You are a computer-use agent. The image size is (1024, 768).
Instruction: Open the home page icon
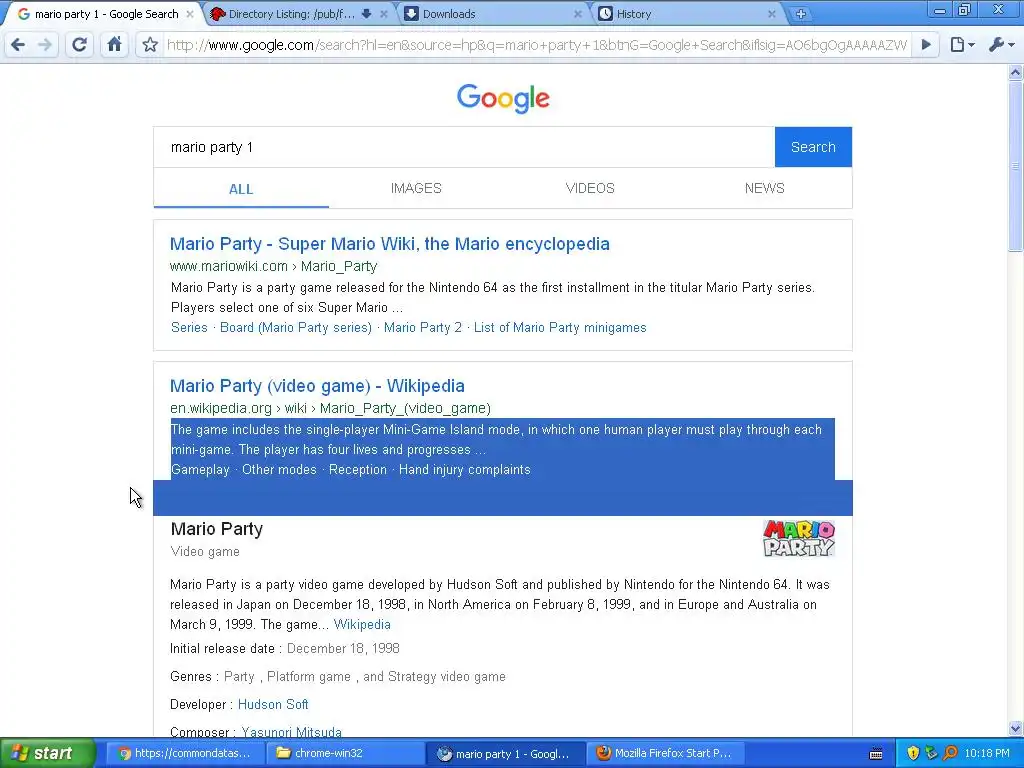tap(114, 44)
